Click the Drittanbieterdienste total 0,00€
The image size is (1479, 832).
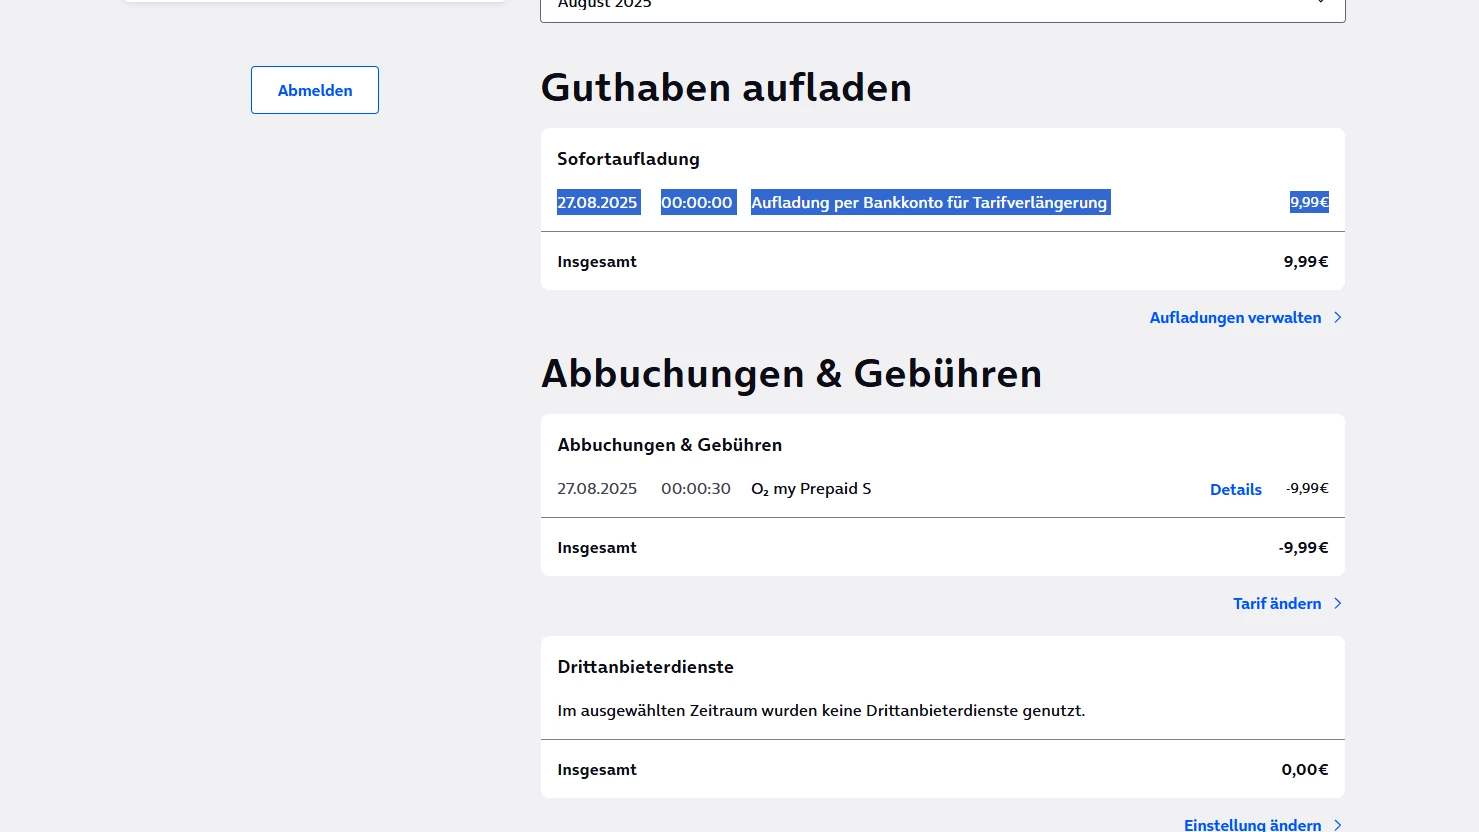coord(1305,770)
